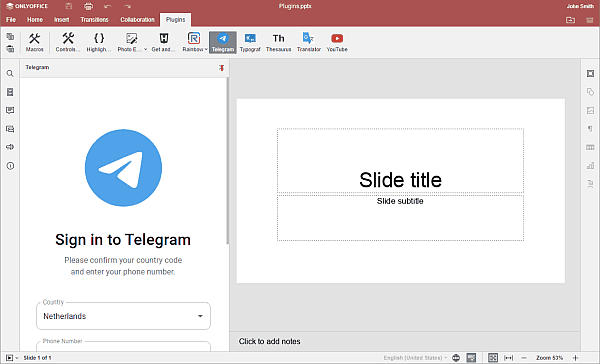Screen dimensions: 600x364
Task: Click the Slide 1 of 1 indicator
Action: click(x=38, y=358)
